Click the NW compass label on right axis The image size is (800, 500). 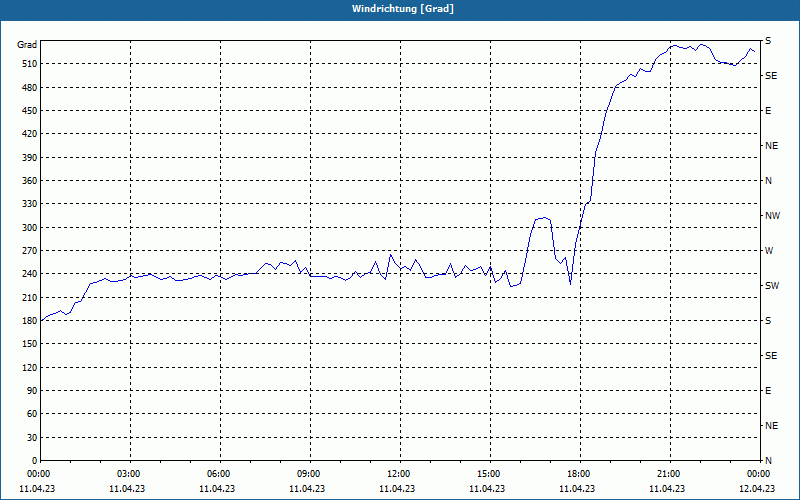click(x=772, y=216)
